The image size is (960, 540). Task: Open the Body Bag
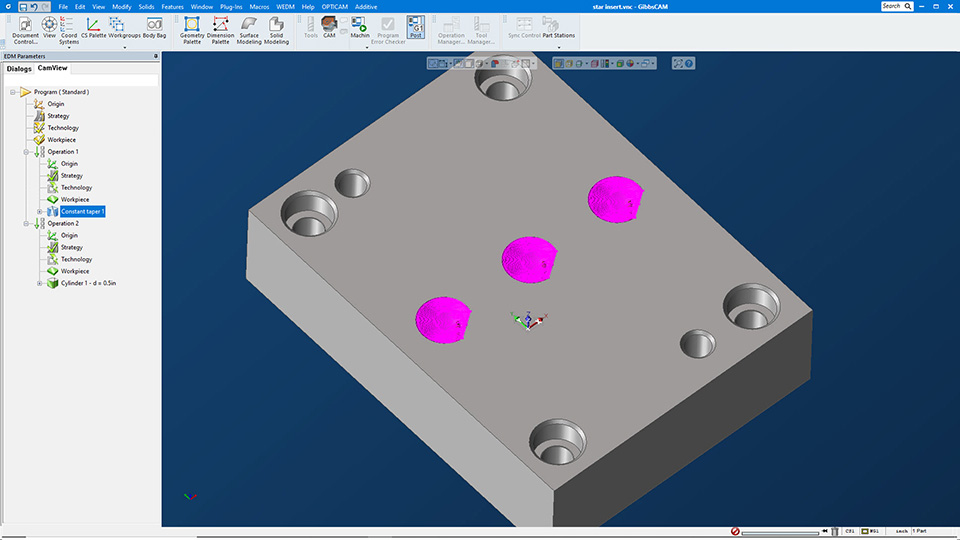pos(154,27)
